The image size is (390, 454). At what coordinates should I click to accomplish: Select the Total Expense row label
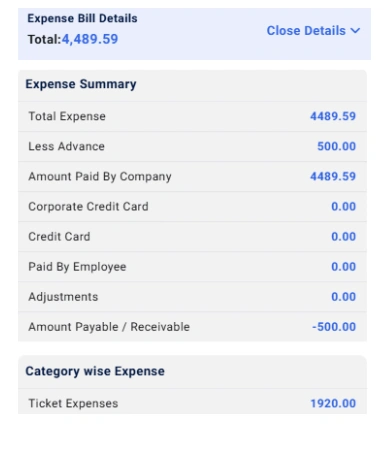coord(67,116)
